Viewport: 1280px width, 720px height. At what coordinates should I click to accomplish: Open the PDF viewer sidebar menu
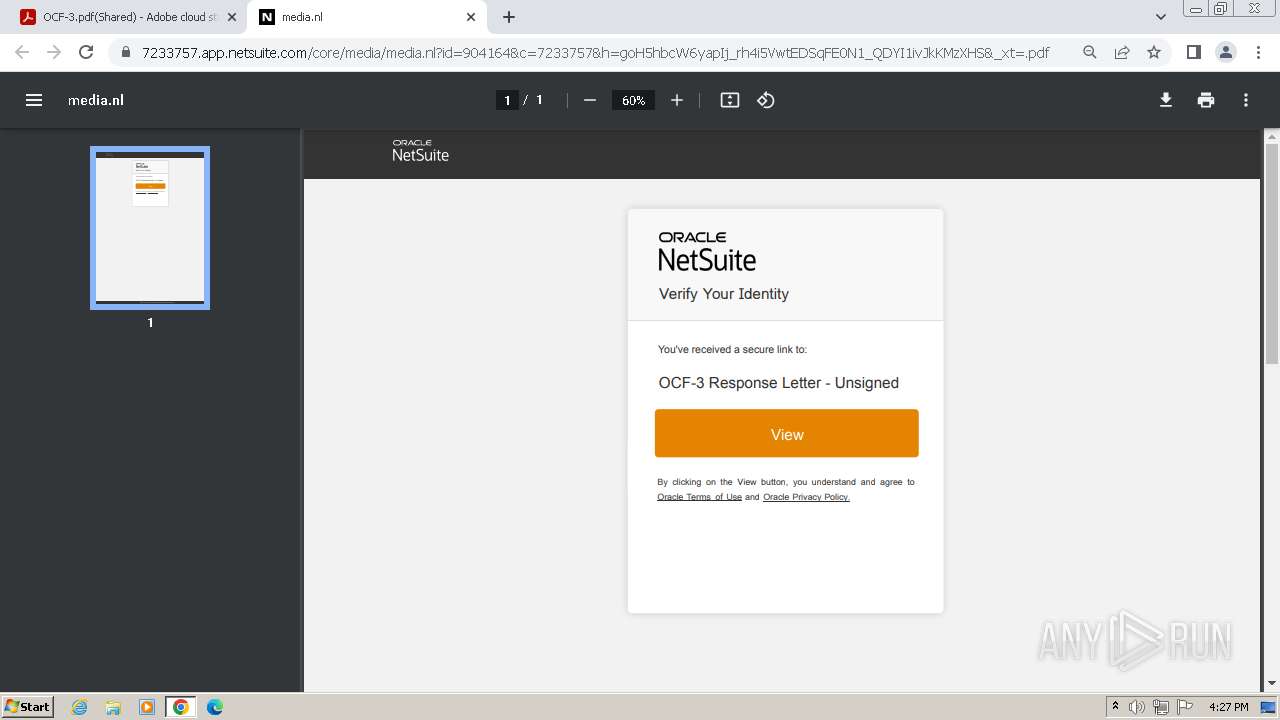[x=34, y=100]
